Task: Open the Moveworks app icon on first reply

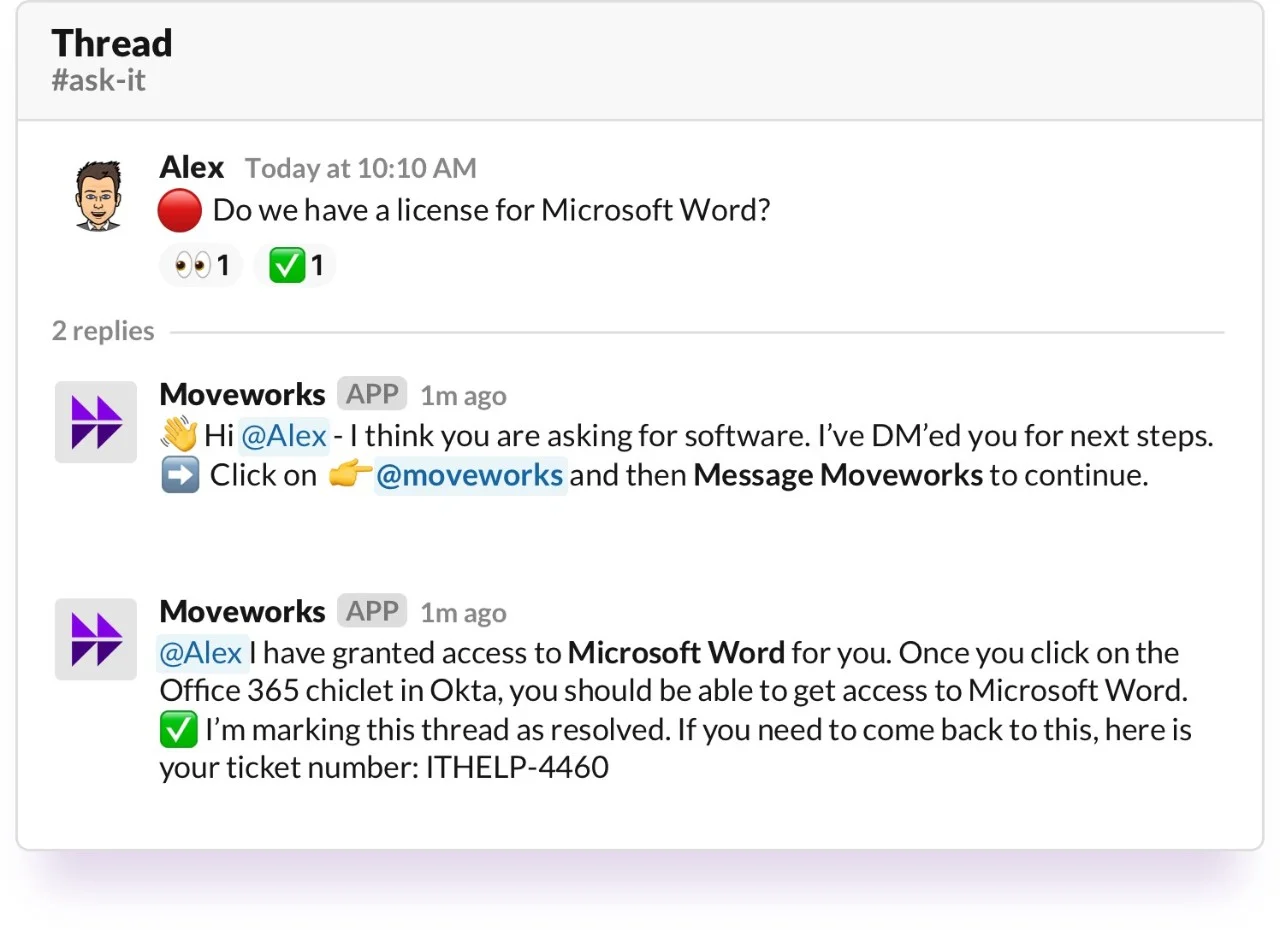Action: point(96,422)
